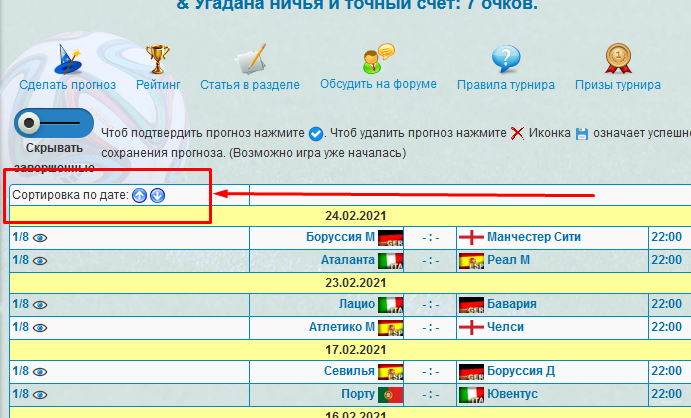Click Italian flag beside Лацио
Screen dimensions: 691x418
pos(390,305)
